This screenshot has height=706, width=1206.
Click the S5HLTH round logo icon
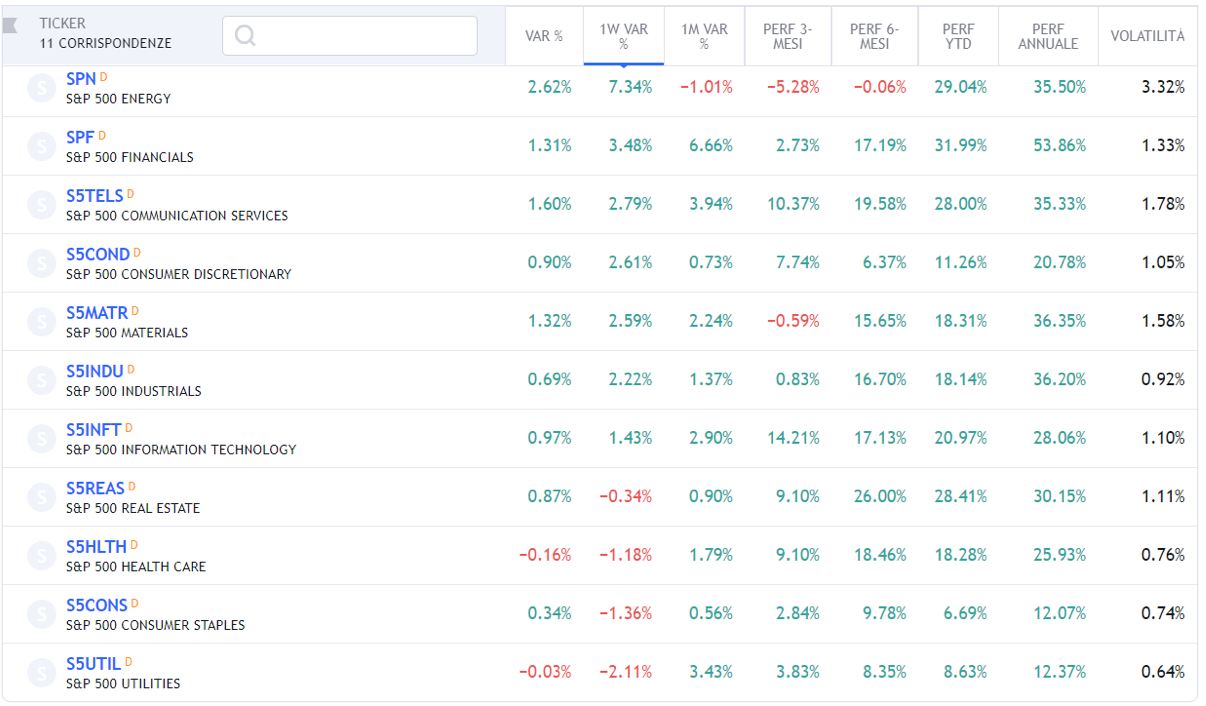tap(42, 557)
